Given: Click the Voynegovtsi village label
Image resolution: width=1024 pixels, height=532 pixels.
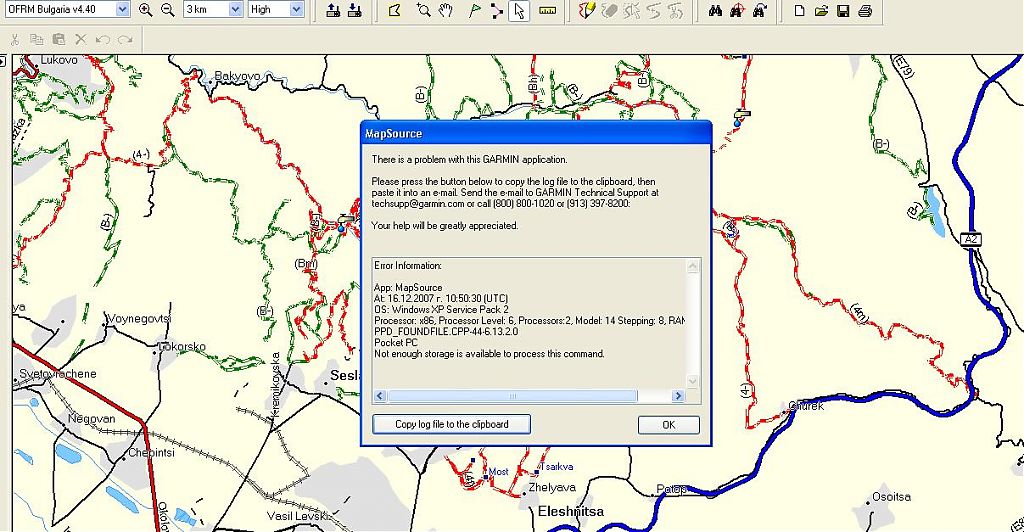Looking at the screenshot, I should click(x=138, y=319).
